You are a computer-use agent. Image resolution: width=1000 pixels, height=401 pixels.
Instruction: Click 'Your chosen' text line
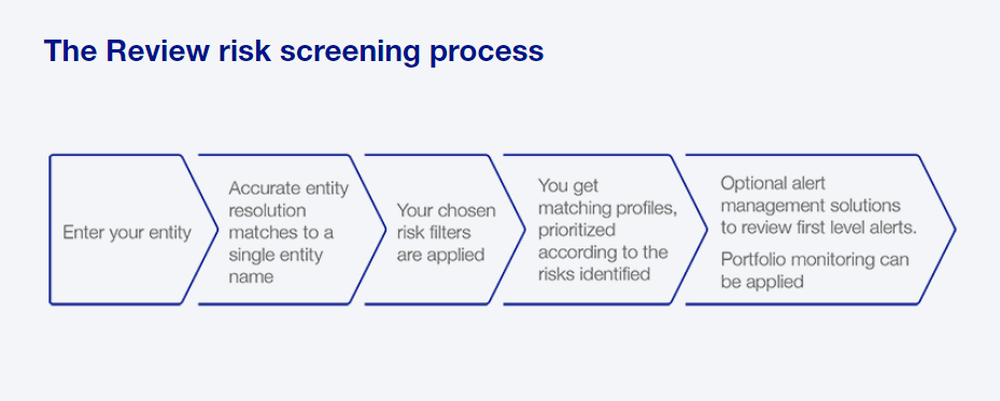446,210
